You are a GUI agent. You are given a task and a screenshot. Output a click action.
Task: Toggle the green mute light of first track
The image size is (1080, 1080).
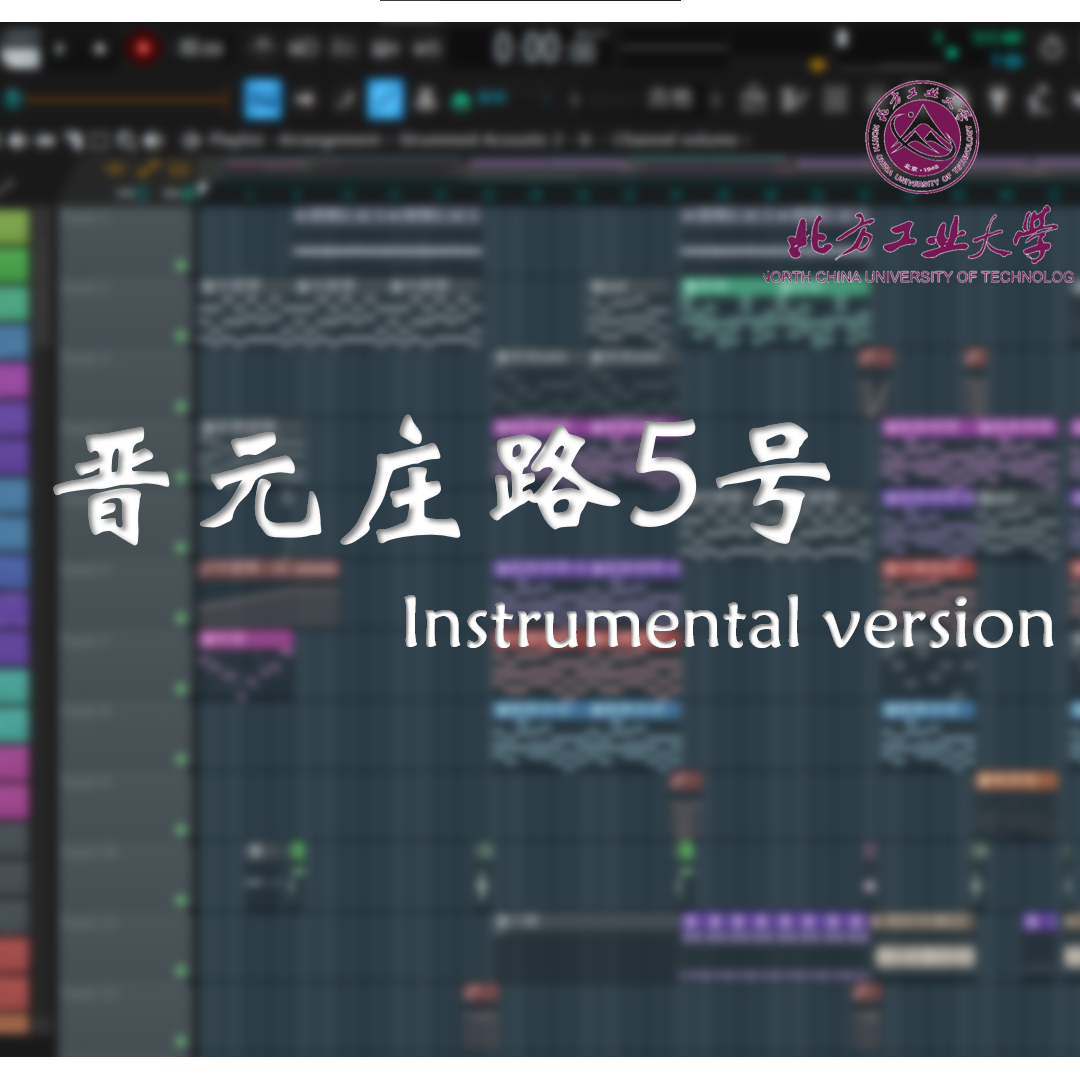180,265
